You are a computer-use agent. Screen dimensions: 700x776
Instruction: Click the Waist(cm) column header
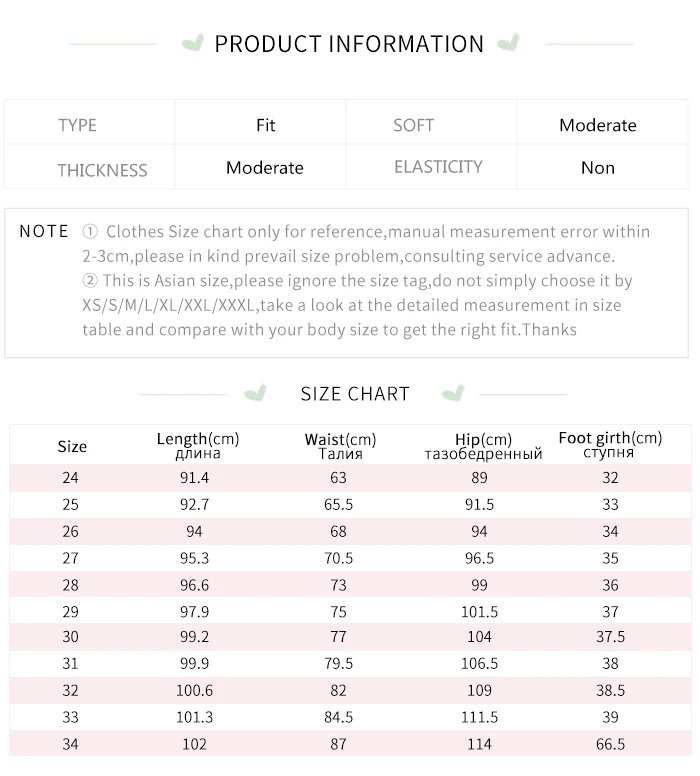click(341, 446)
